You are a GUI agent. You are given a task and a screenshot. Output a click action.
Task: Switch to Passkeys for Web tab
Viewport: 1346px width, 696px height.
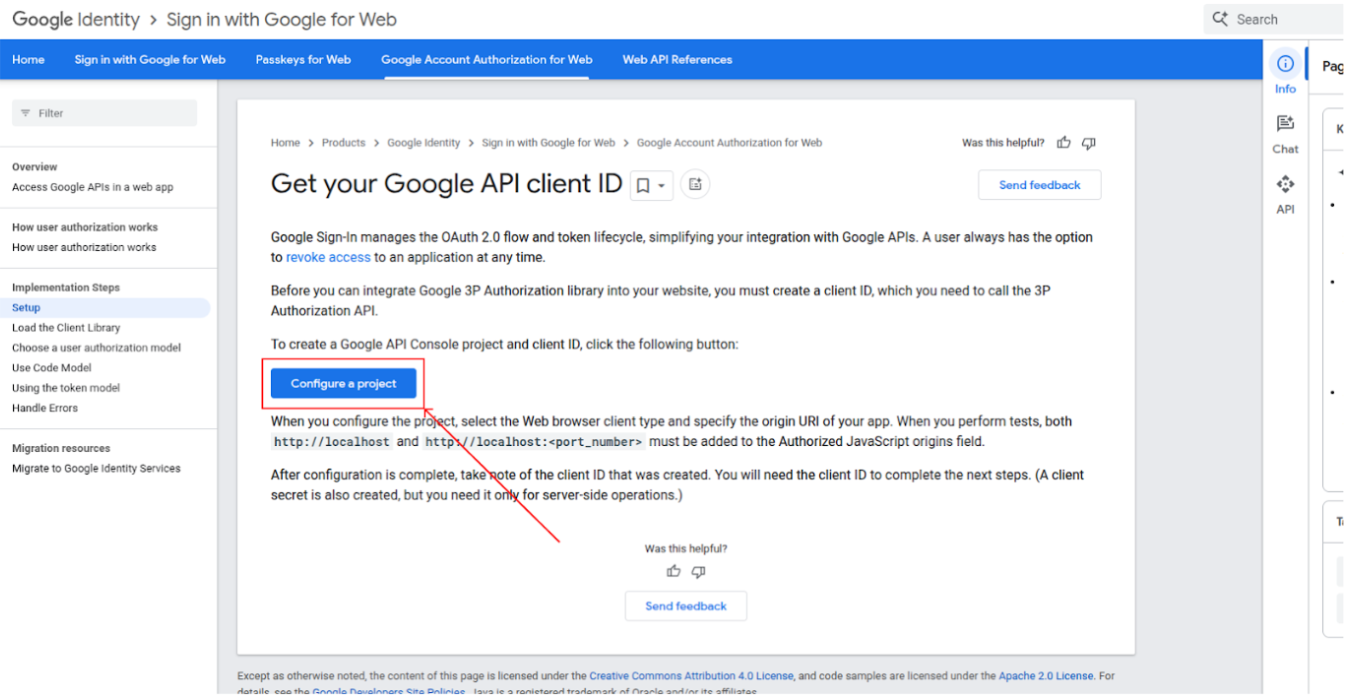tap(303, 60)
